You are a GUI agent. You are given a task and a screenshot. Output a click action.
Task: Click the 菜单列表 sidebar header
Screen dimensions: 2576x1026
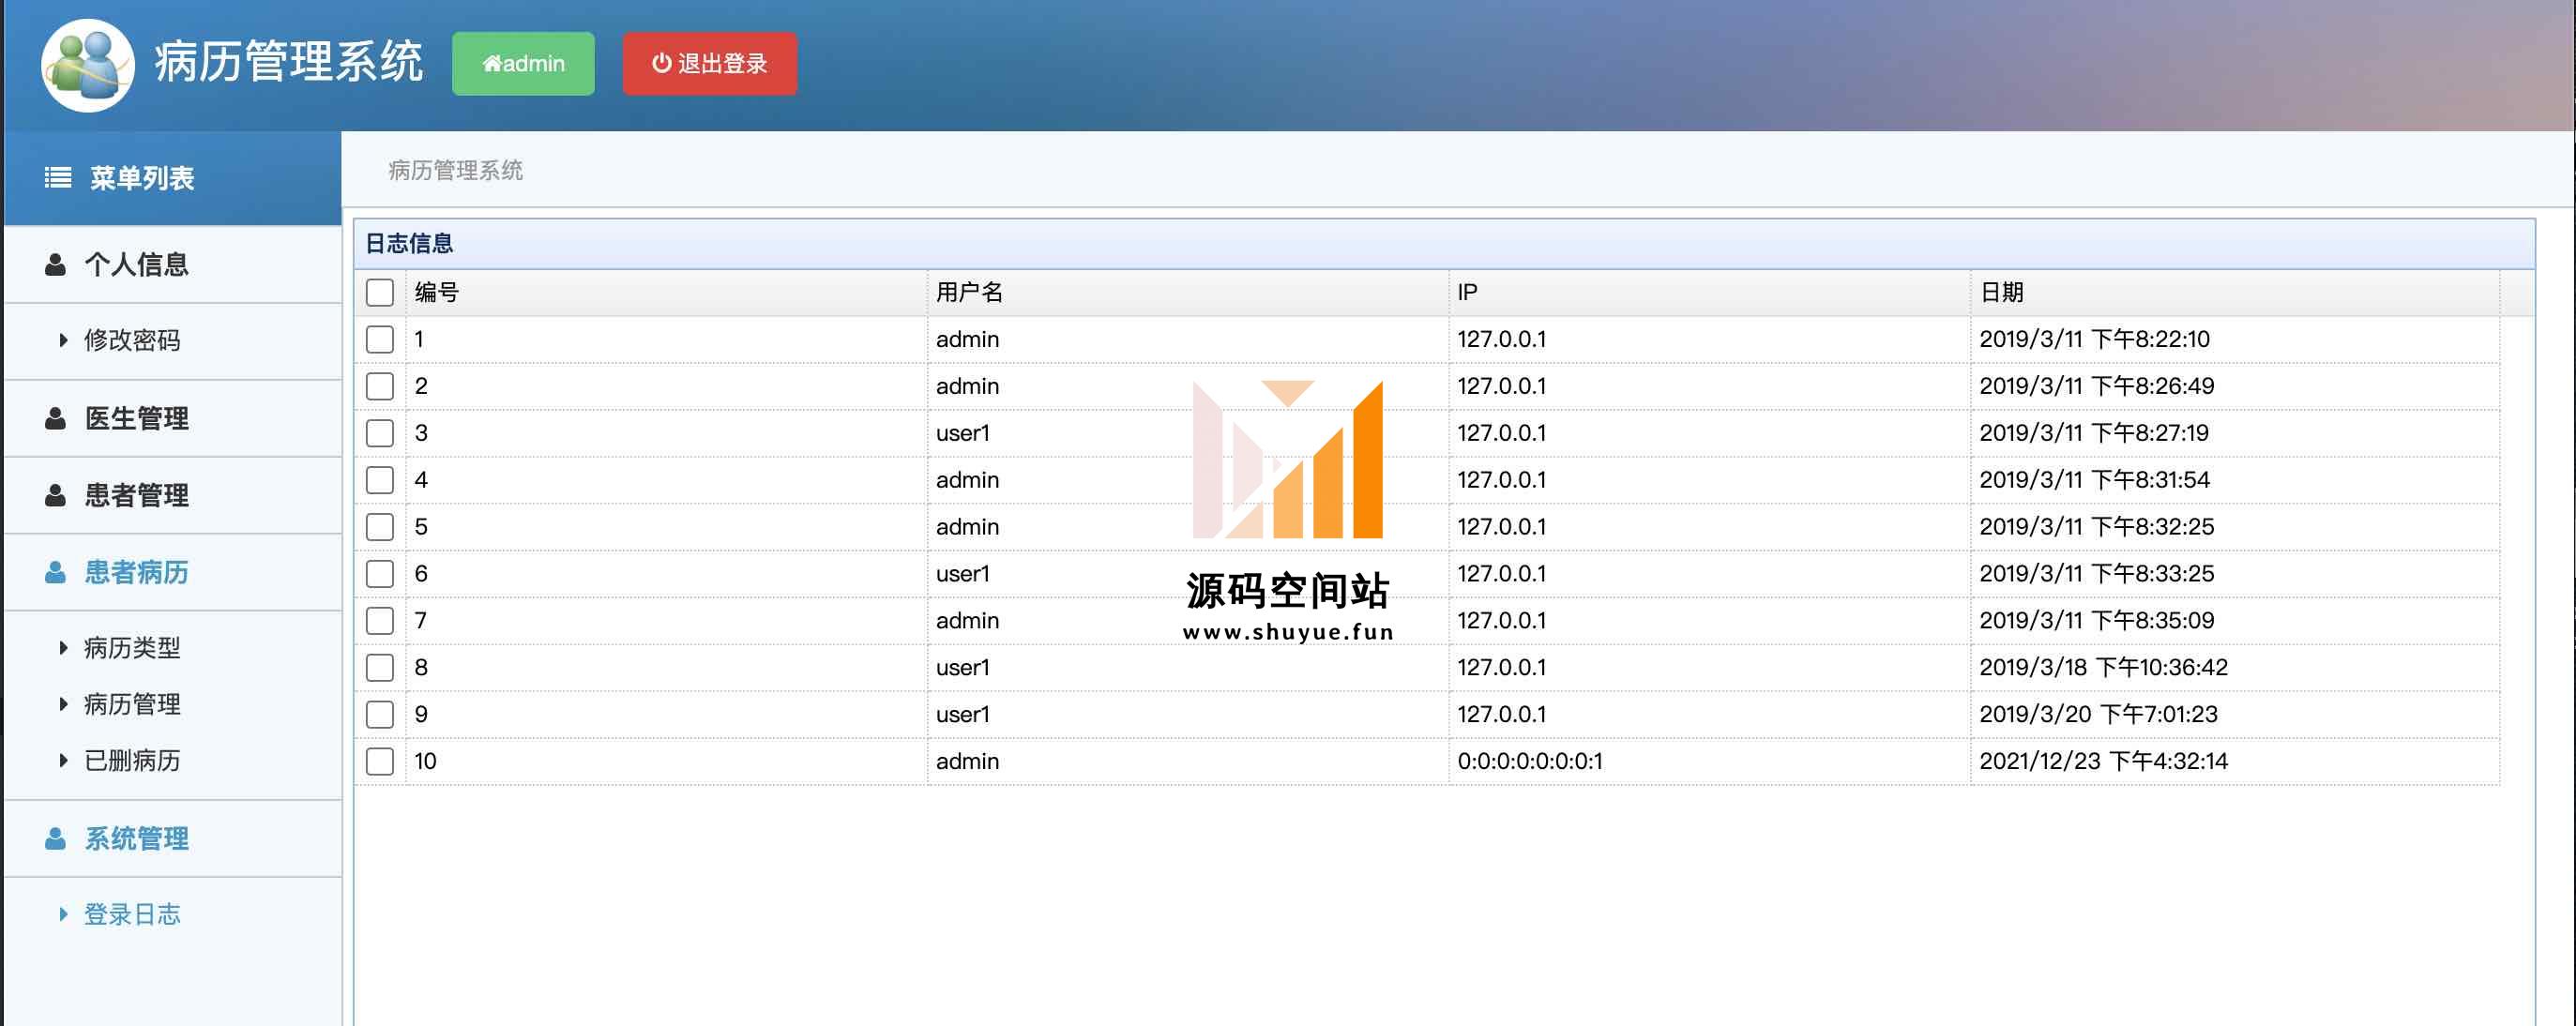point(173,178)
